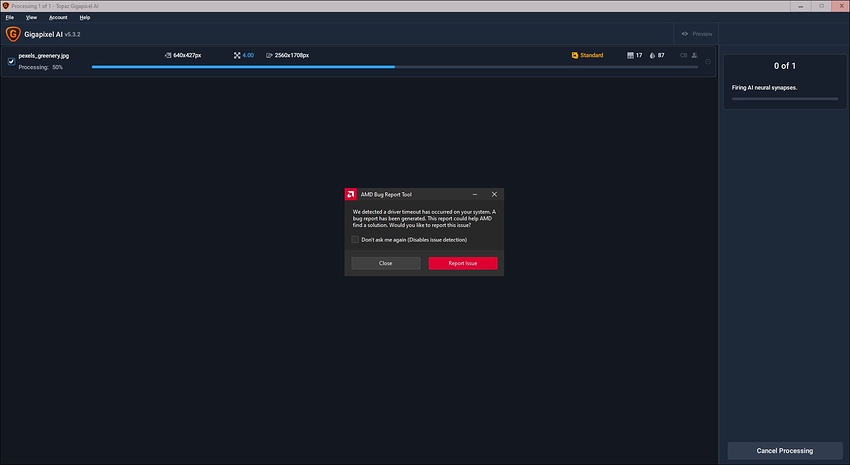This screenshot has width=850, height=465.
Task: Click the scale factor icon beside 4.00
Action: (237, 55)
